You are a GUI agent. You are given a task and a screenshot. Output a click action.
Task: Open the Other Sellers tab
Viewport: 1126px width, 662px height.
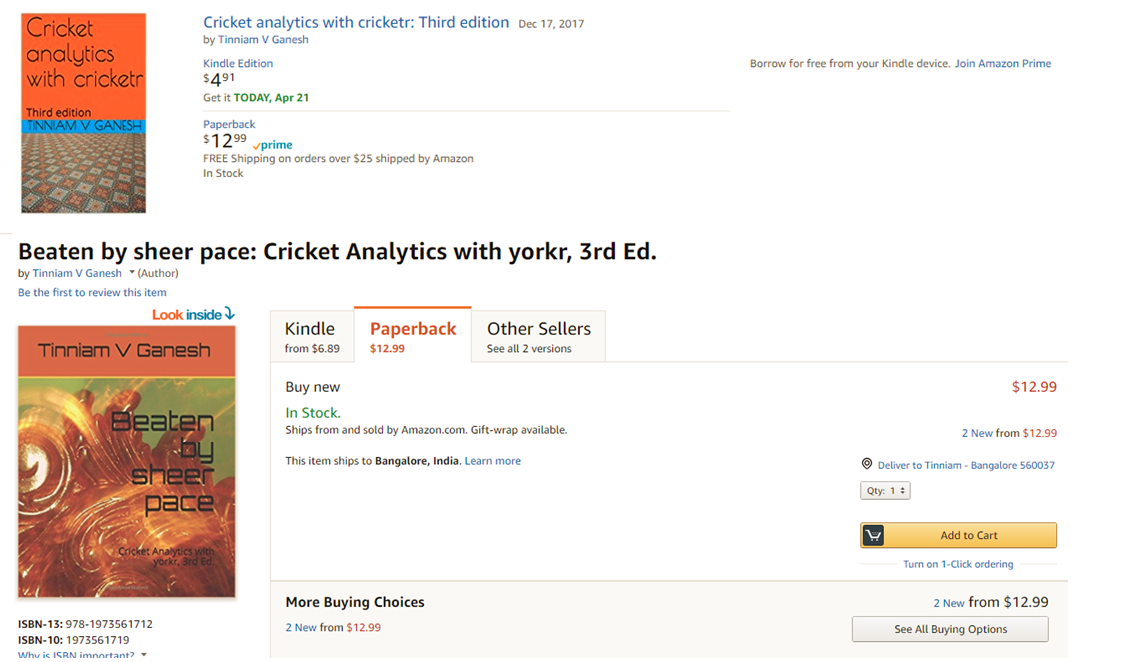(x=537, y=335)
